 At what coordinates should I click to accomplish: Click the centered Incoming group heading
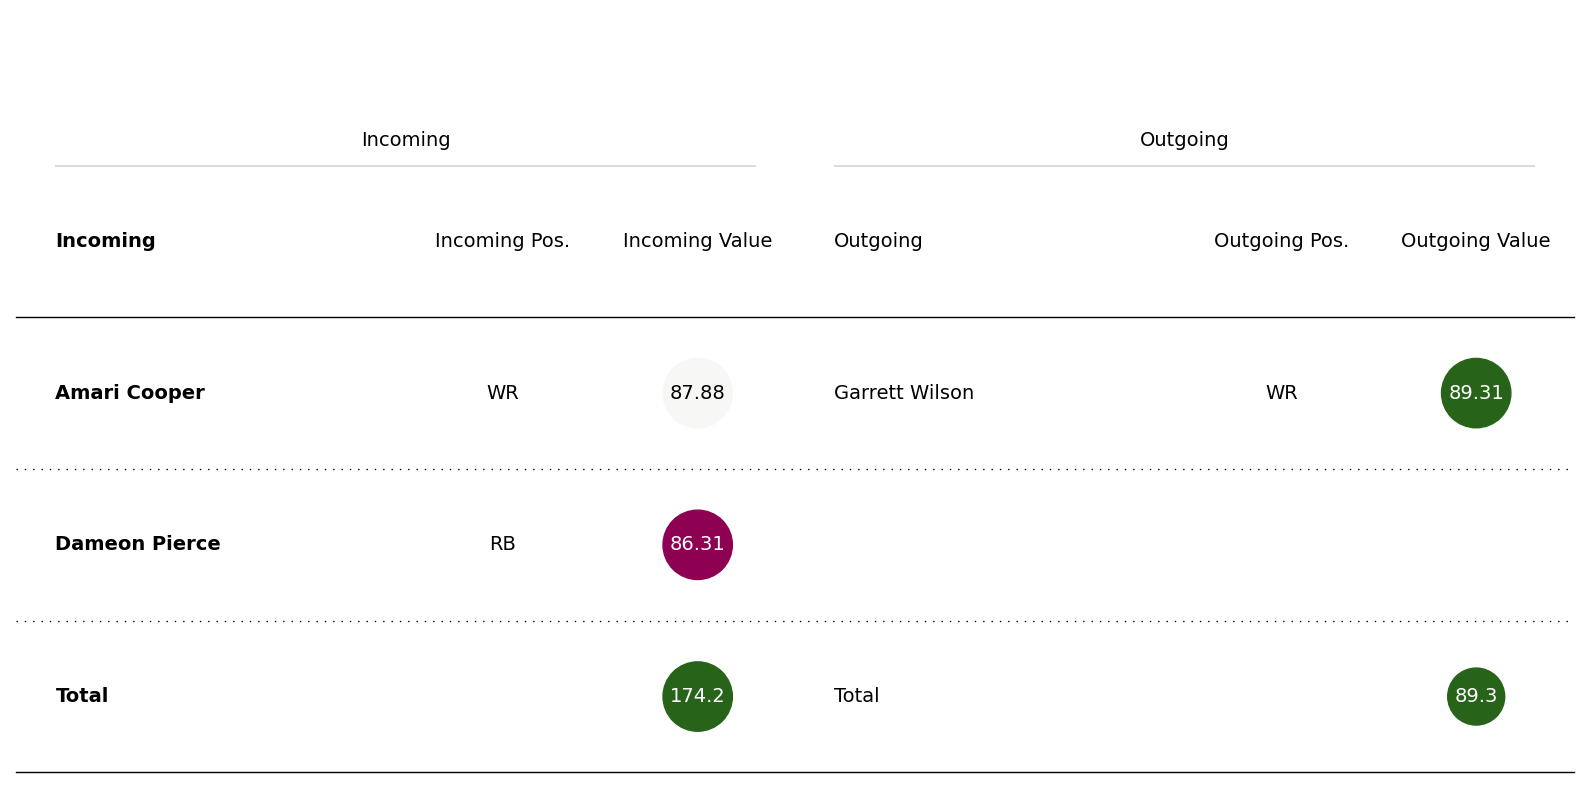click(x=405, y=140)
